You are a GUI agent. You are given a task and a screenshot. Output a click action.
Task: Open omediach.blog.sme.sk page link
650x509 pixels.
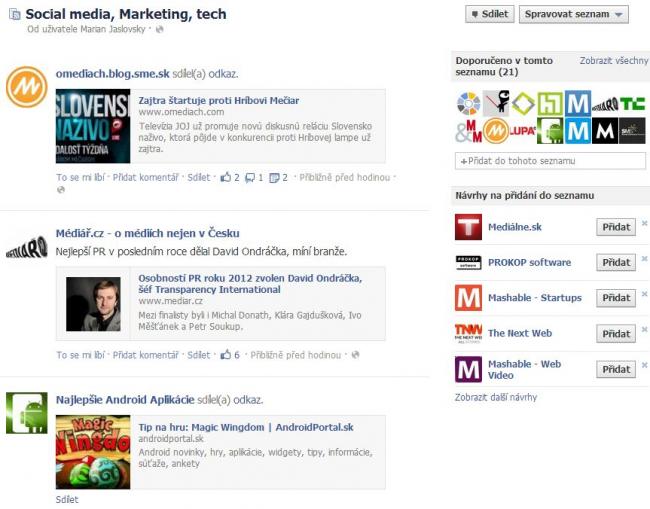112,74
